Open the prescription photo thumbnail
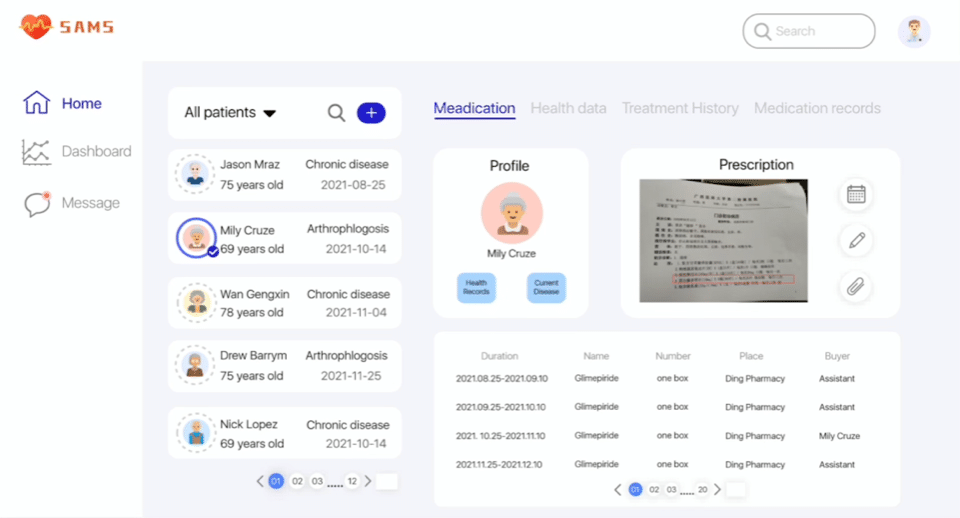The image size is (960, 518). [723, 240]
